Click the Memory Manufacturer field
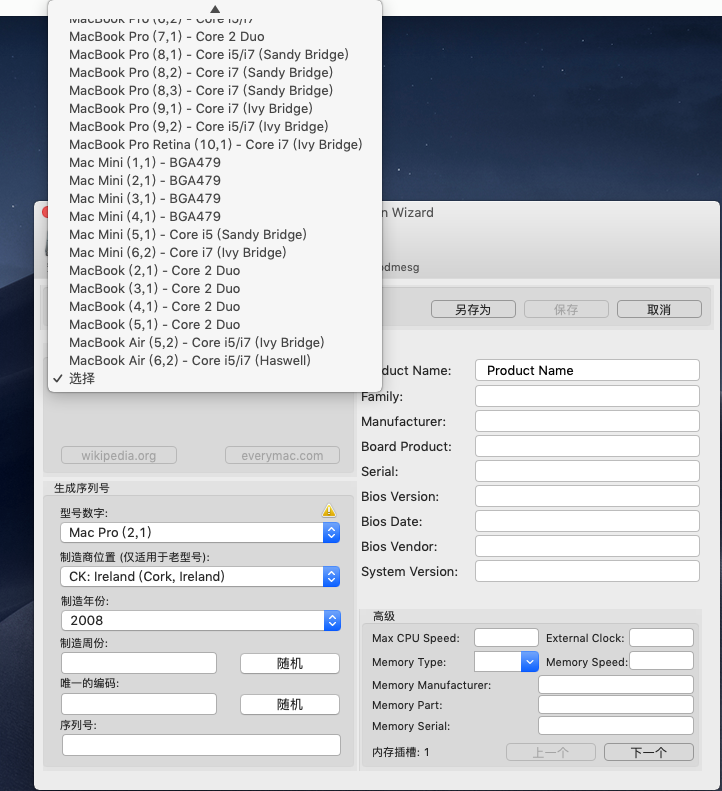 coord(616,685)
